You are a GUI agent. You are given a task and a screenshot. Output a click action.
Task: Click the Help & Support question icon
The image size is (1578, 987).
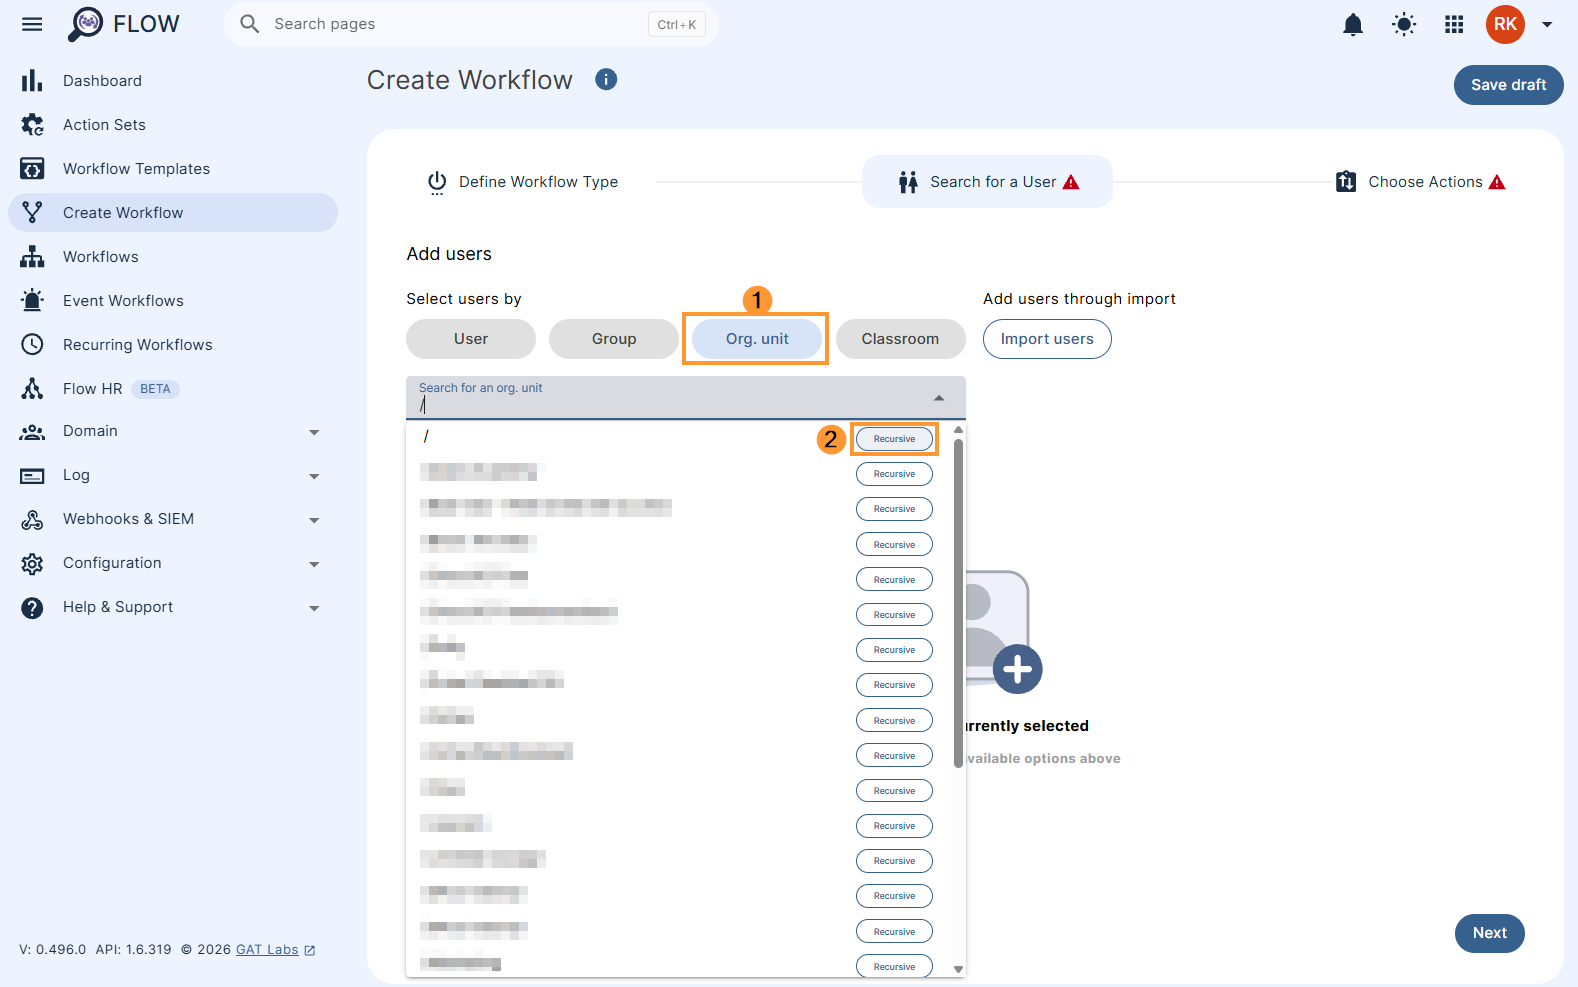point(32,608)
